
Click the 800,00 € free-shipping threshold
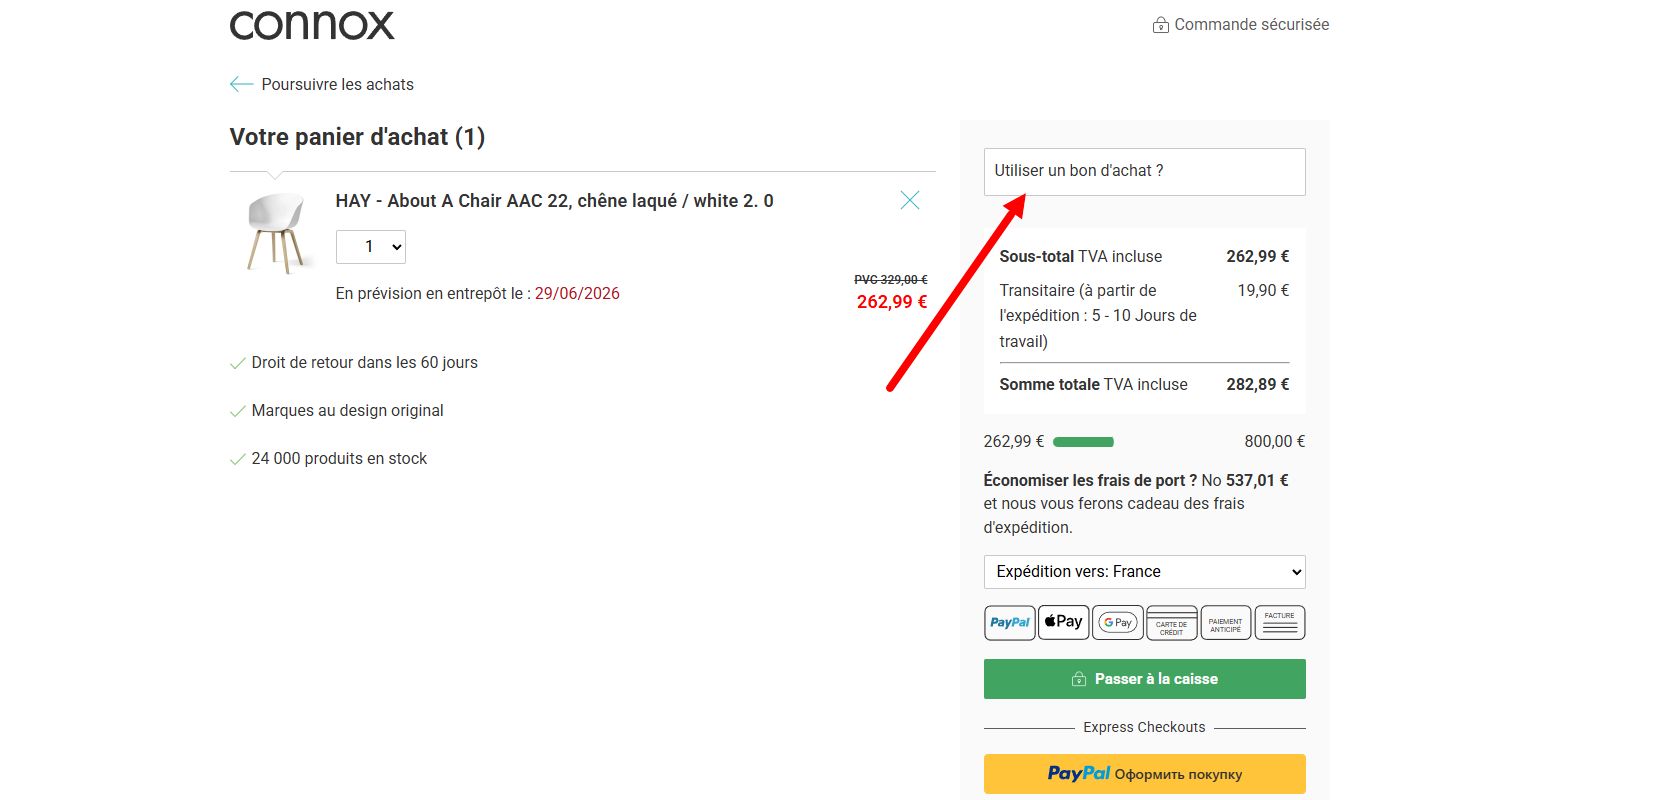(x=1275, y=442)
